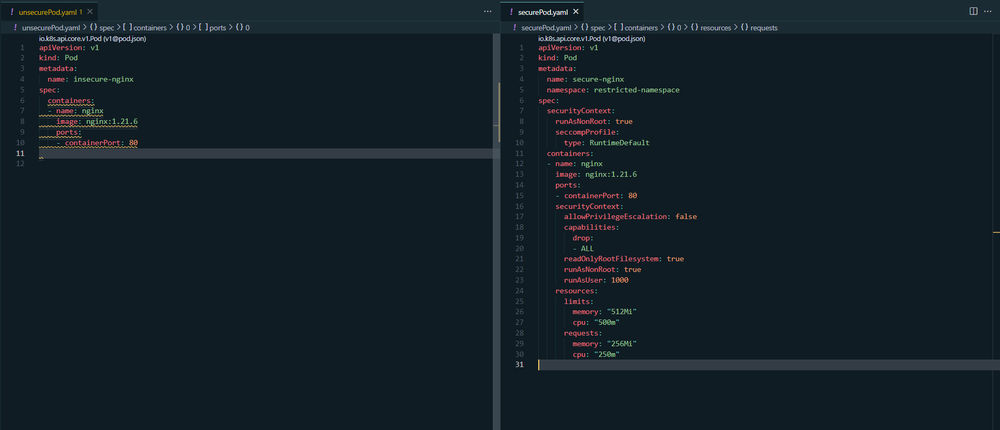1000x430 pixels.
Task: Click 'readOnlyRootFilesystem: true' line
Action: (x=624, y=259)
